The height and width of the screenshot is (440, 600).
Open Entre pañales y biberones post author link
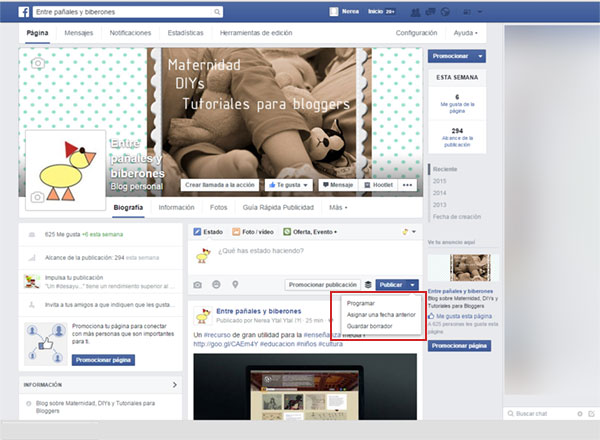(x=259, y=311)
